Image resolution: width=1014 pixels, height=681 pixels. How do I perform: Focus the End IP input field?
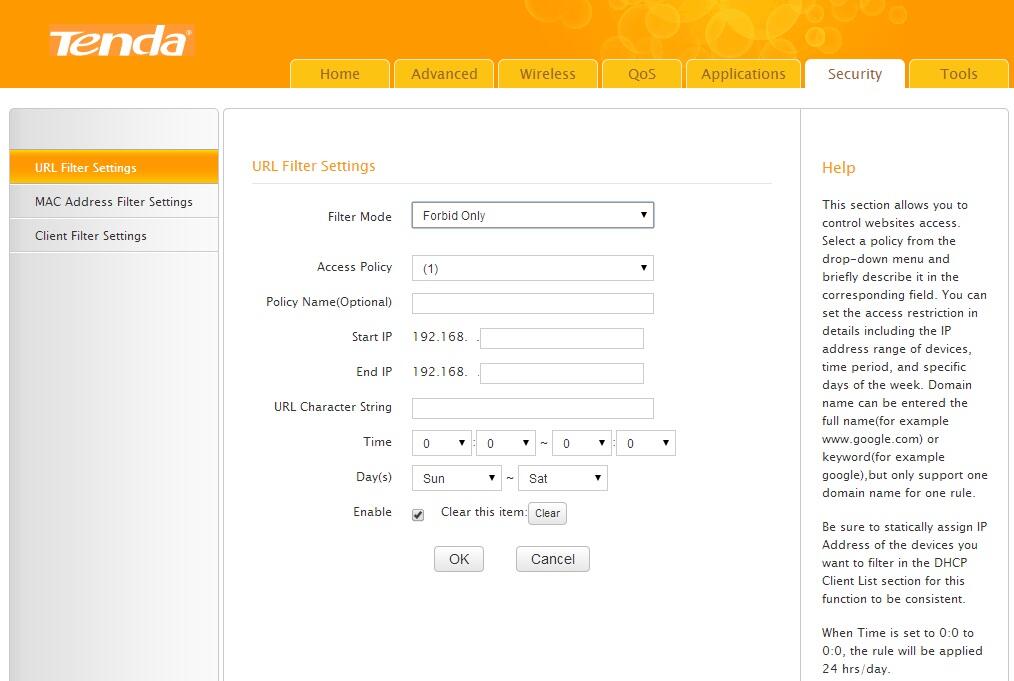(562, 373)
